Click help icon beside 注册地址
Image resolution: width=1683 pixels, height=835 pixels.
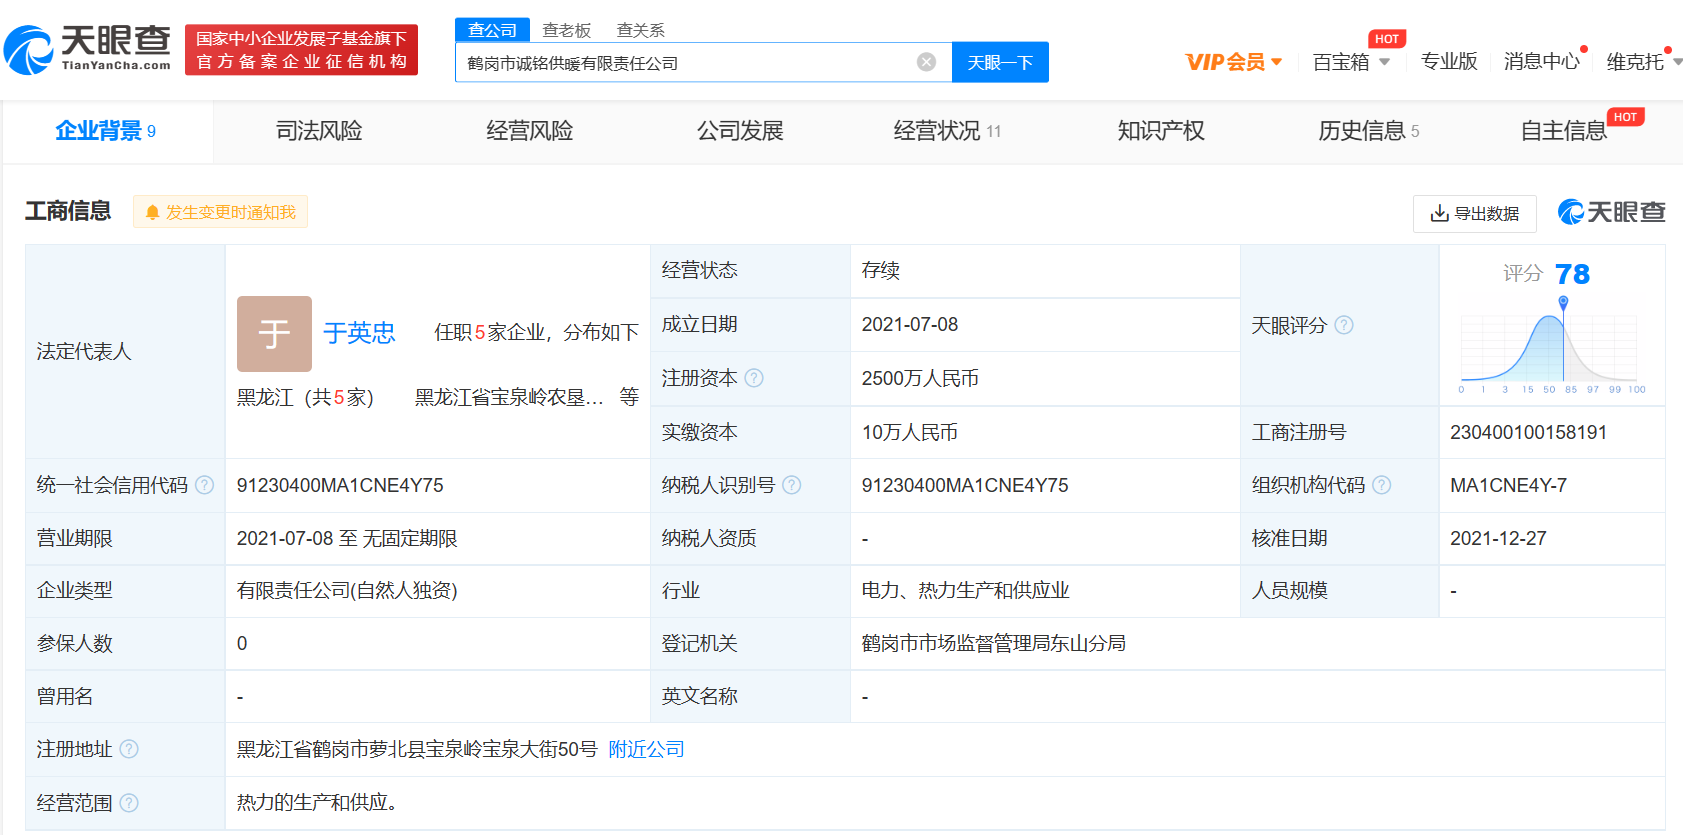tap(129, 749)
